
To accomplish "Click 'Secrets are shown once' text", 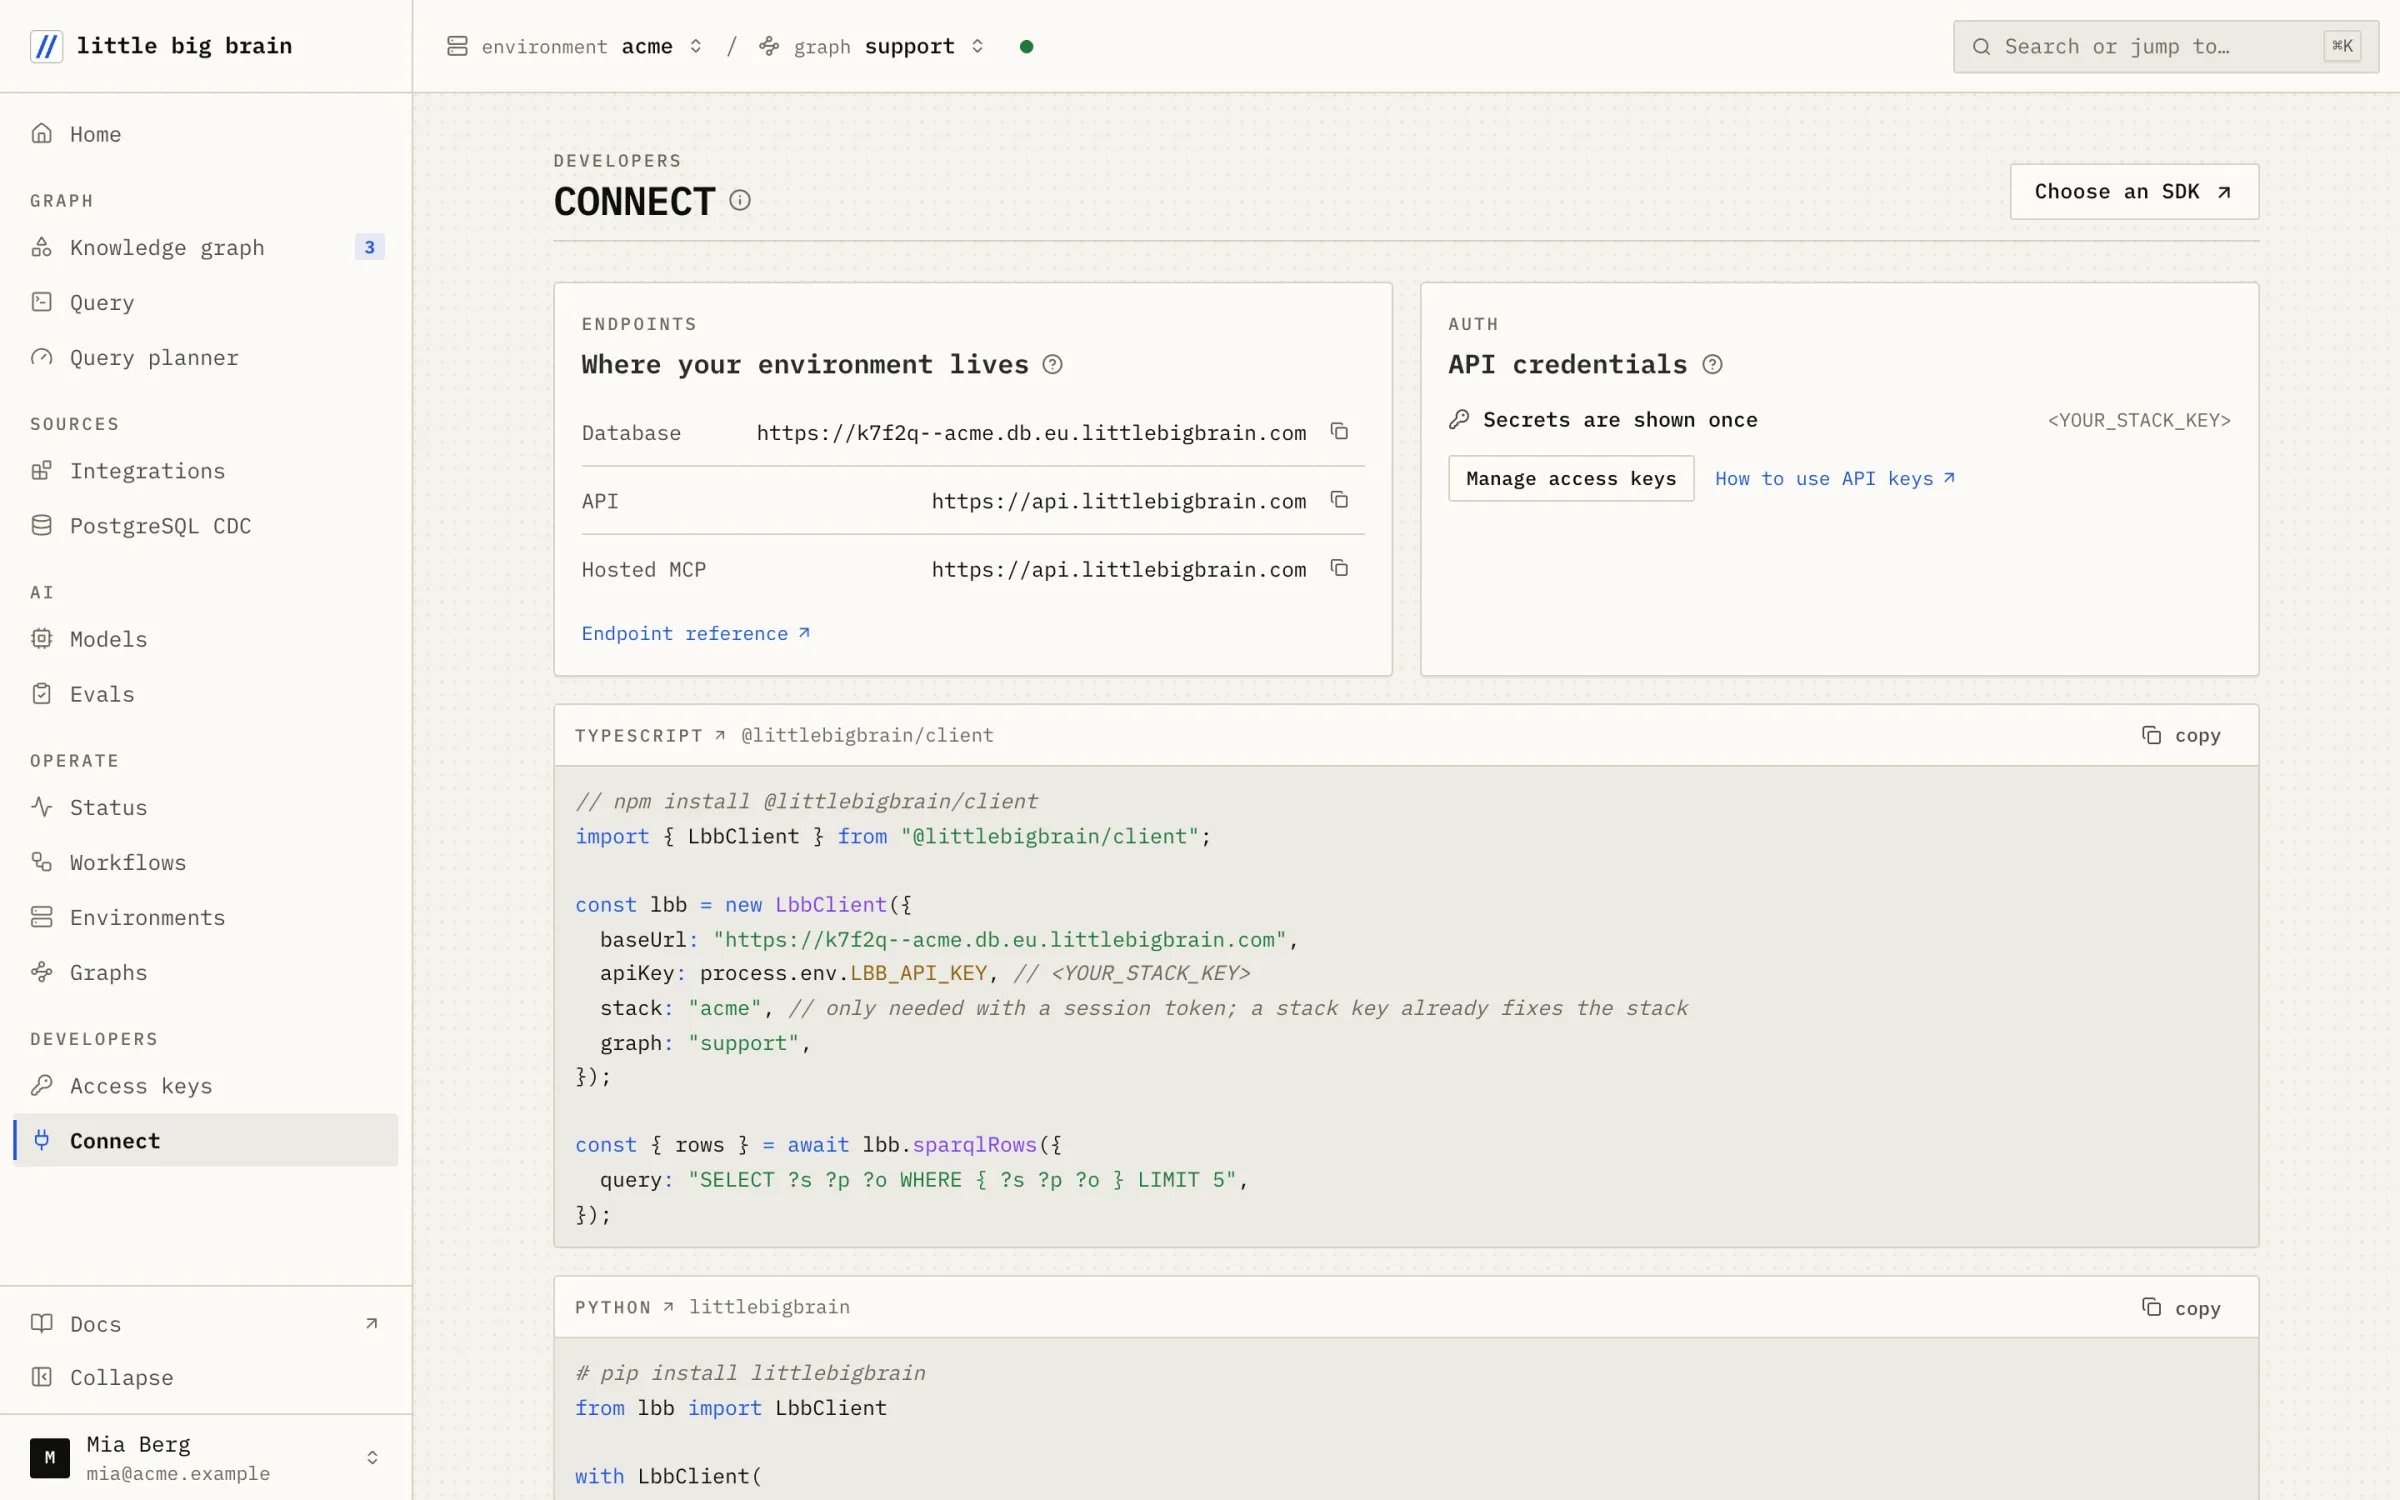I will coord(1620,420).
